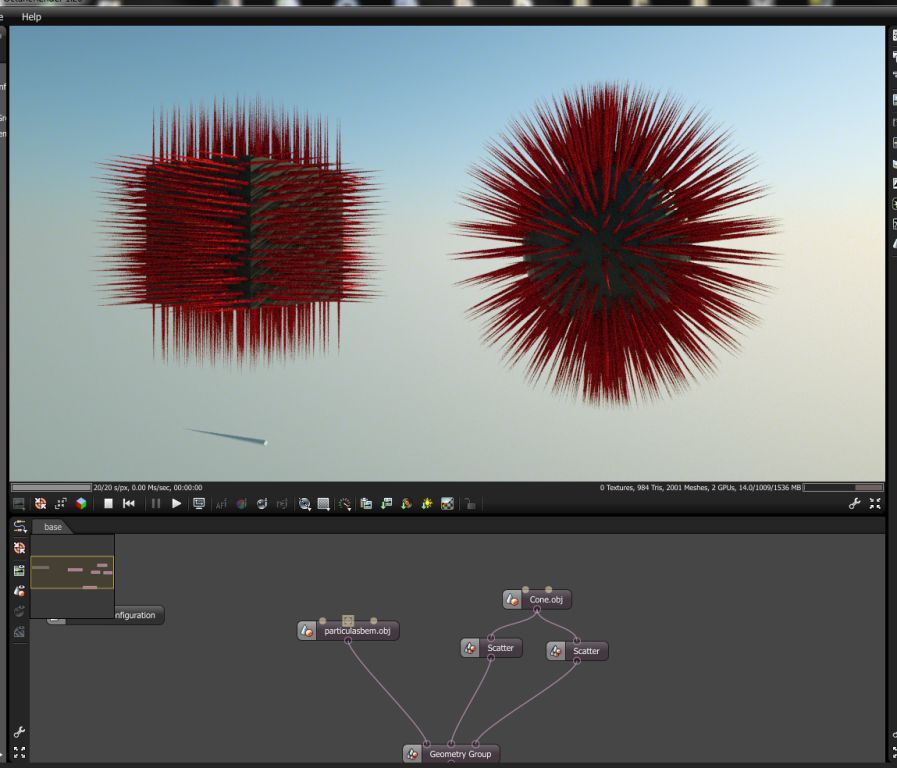Click the right Scatter node's output pin
This screenshot has width=897, height=768.
click(577, 660)
